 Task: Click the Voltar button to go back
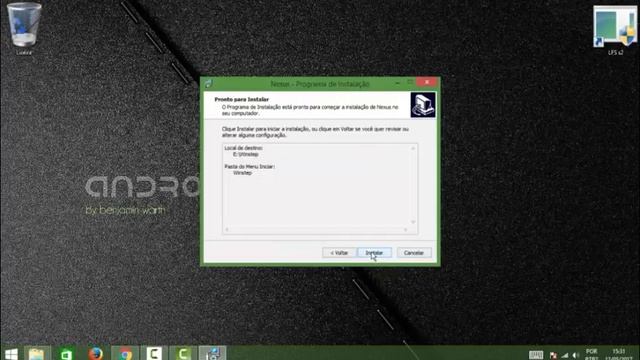[x=339, y=253]
